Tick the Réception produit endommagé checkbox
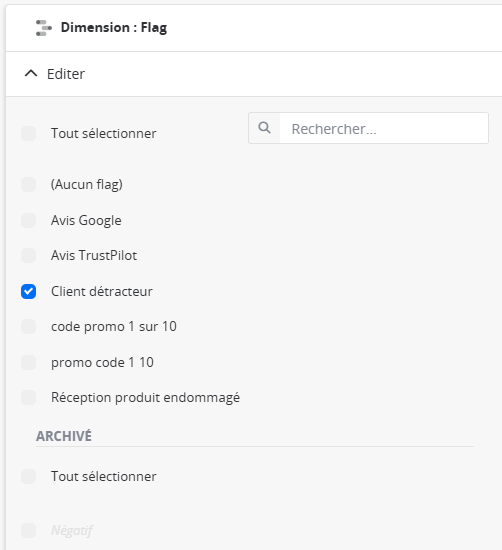This screenshot has width=502, height=550. 28,398
